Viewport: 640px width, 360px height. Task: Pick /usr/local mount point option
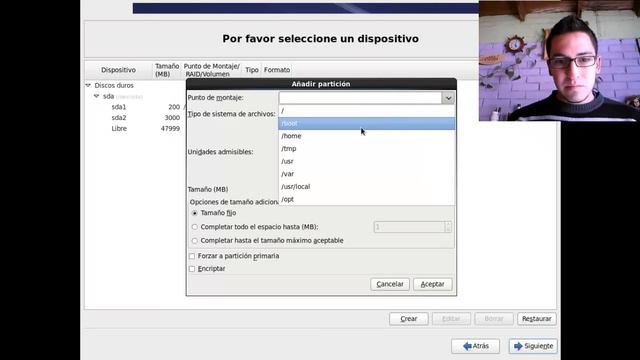pos(367,187)
